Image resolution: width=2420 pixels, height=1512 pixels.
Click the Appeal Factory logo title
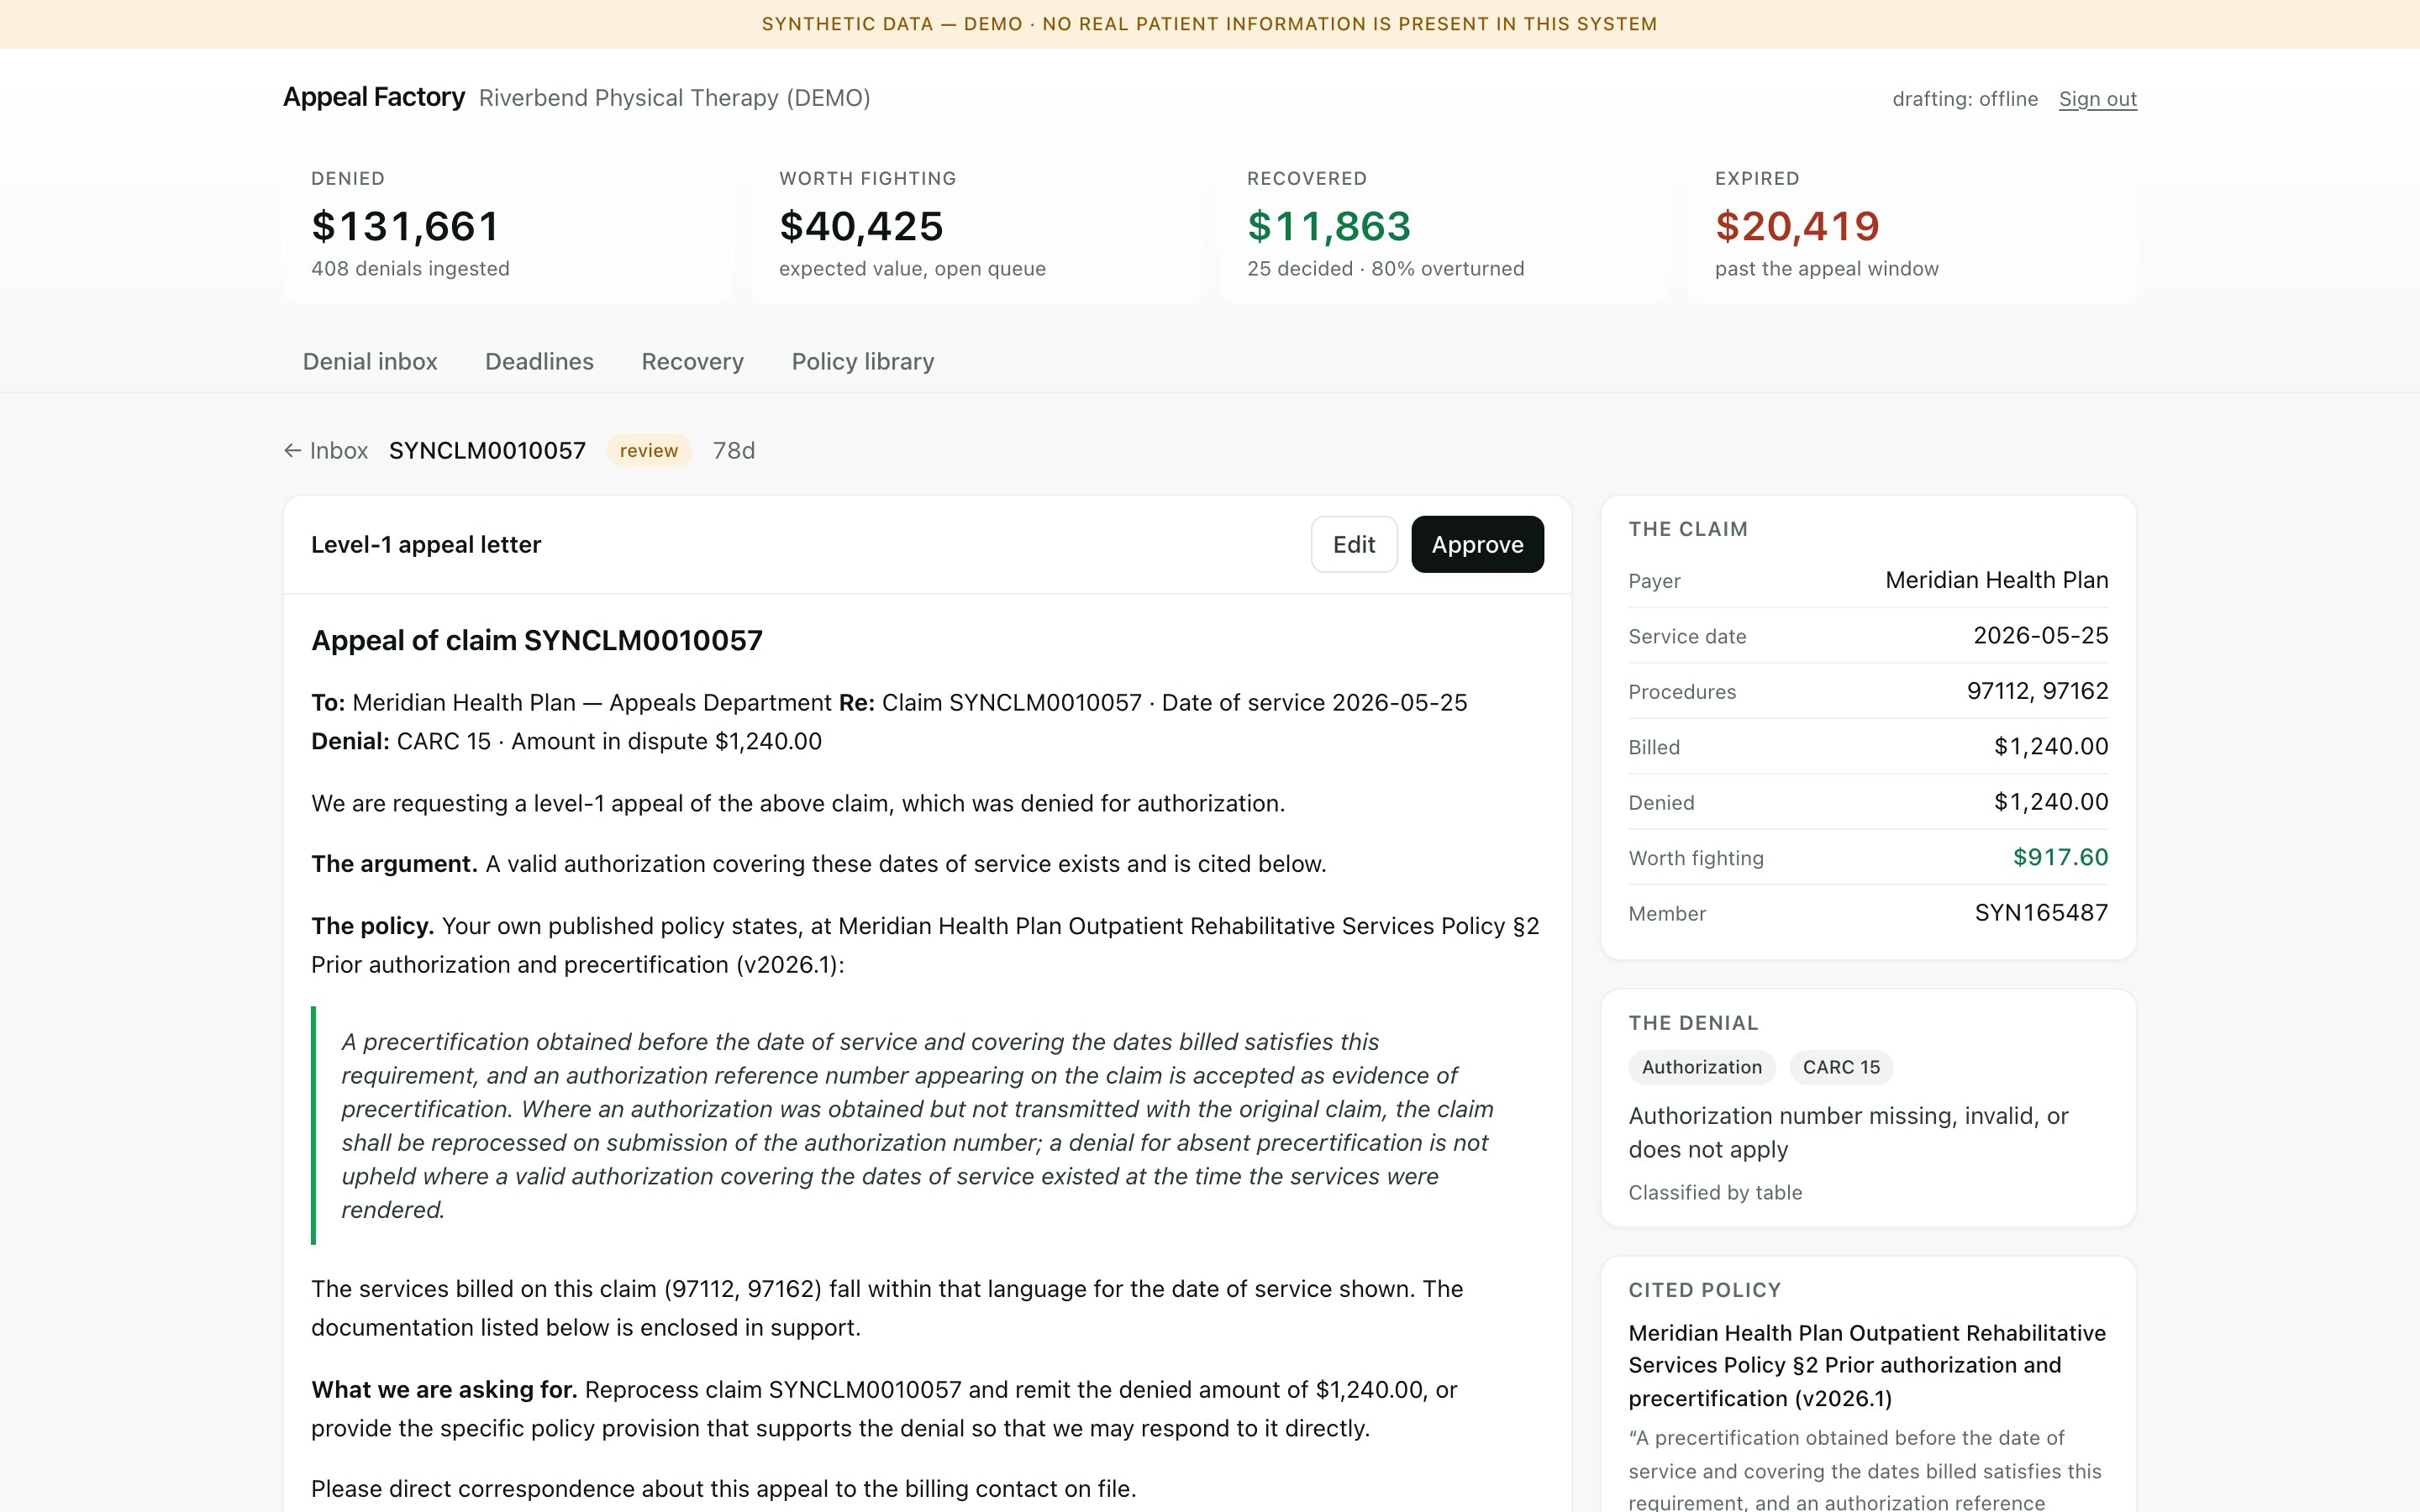point(374,97)
